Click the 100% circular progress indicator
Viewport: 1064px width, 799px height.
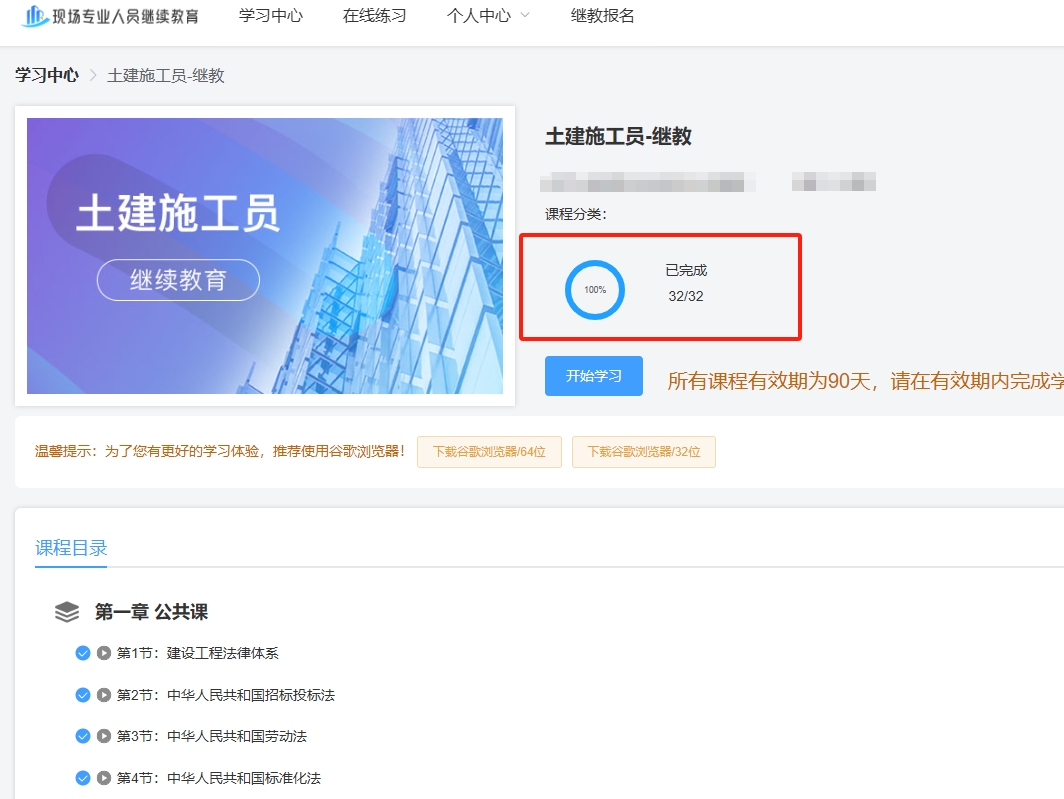coord(595,290)
